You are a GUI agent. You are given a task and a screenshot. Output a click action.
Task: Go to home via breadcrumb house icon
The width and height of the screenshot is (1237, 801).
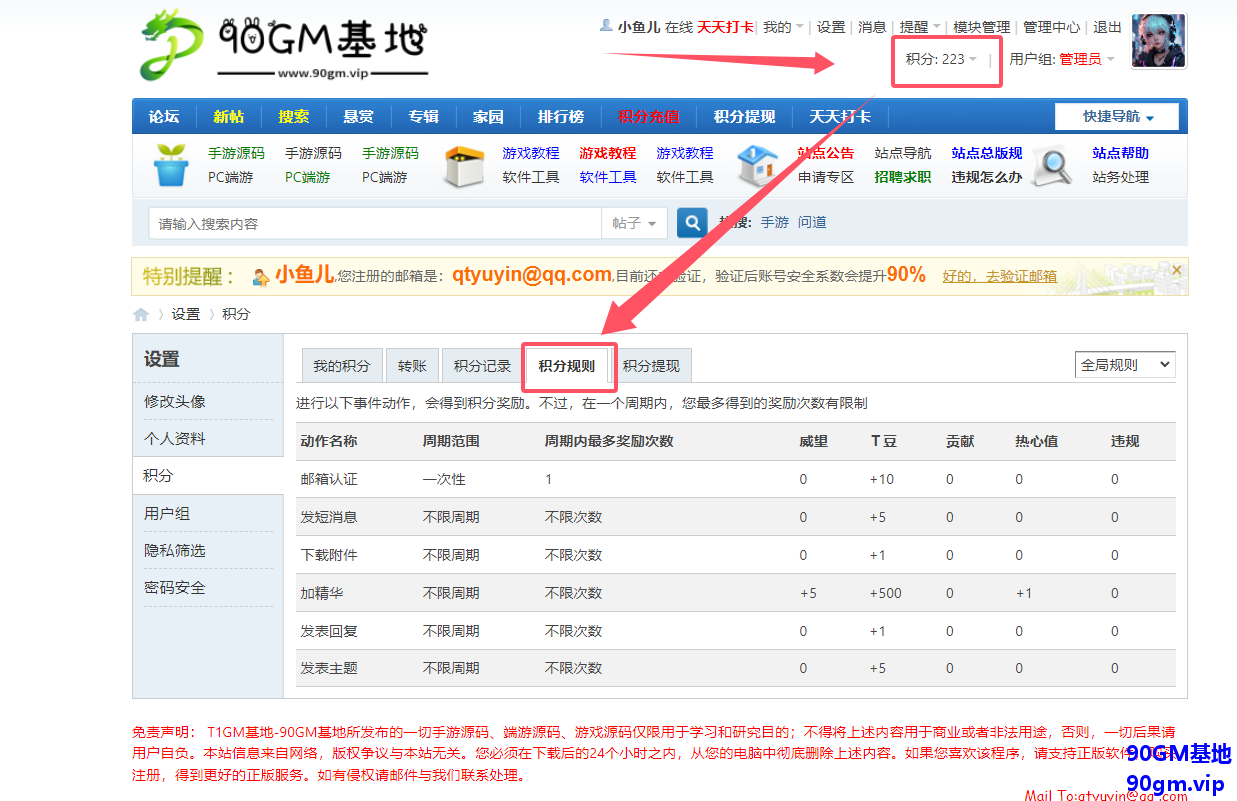click(x=141, y=314)
